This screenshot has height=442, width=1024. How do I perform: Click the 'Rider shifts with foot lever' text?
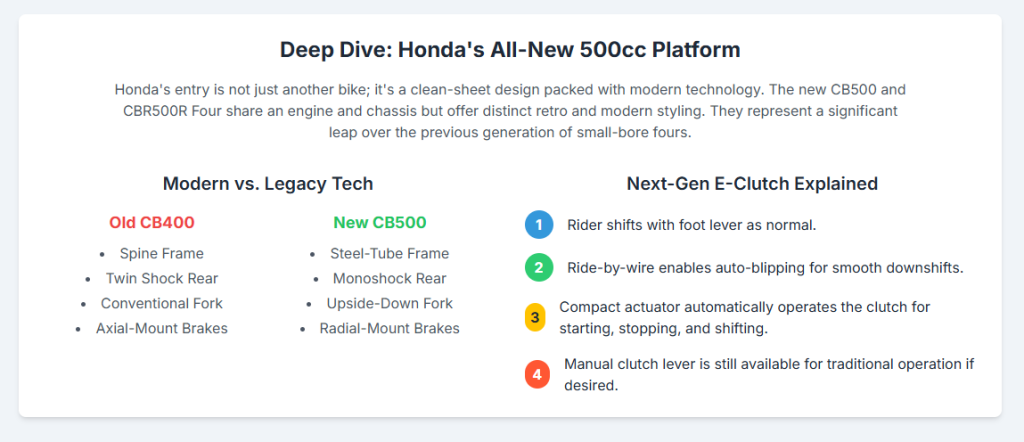point(691,225)
